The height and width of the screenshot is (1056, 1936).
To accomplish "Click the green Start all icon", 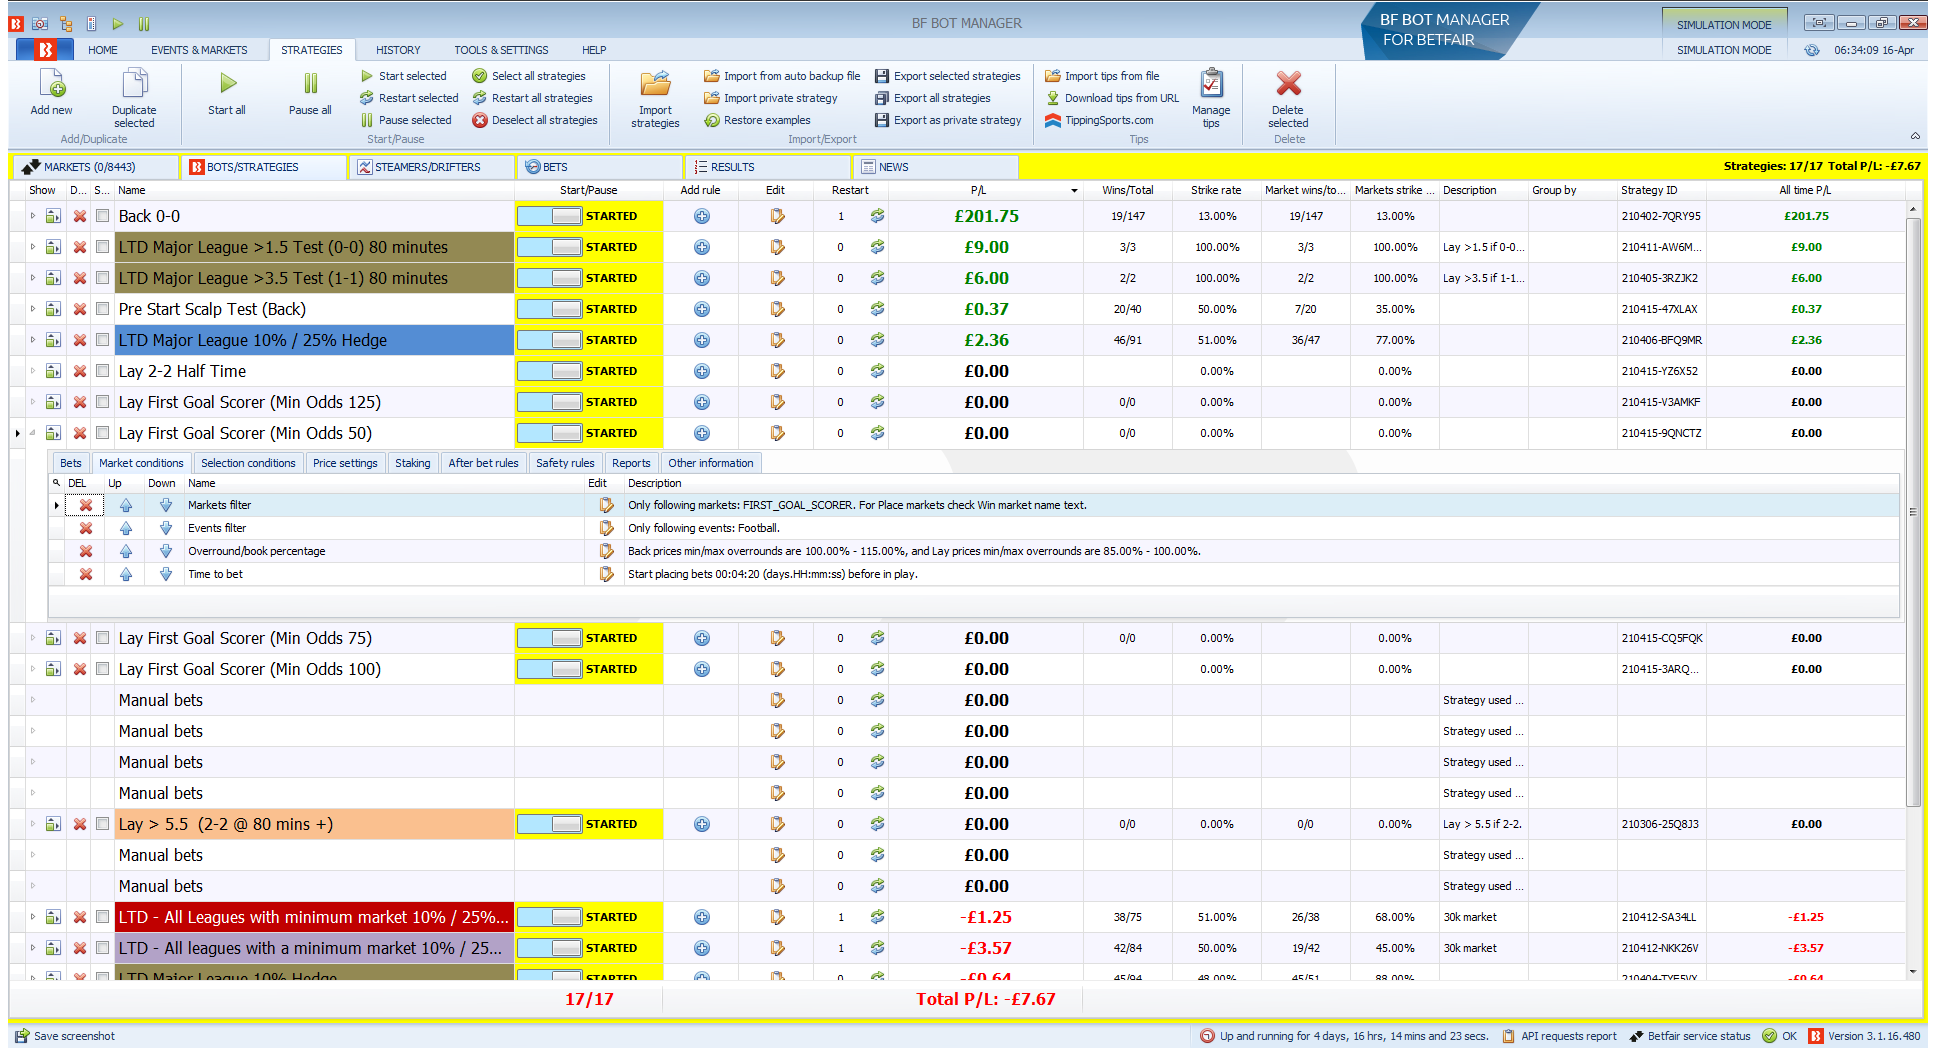I will (227, 84).
